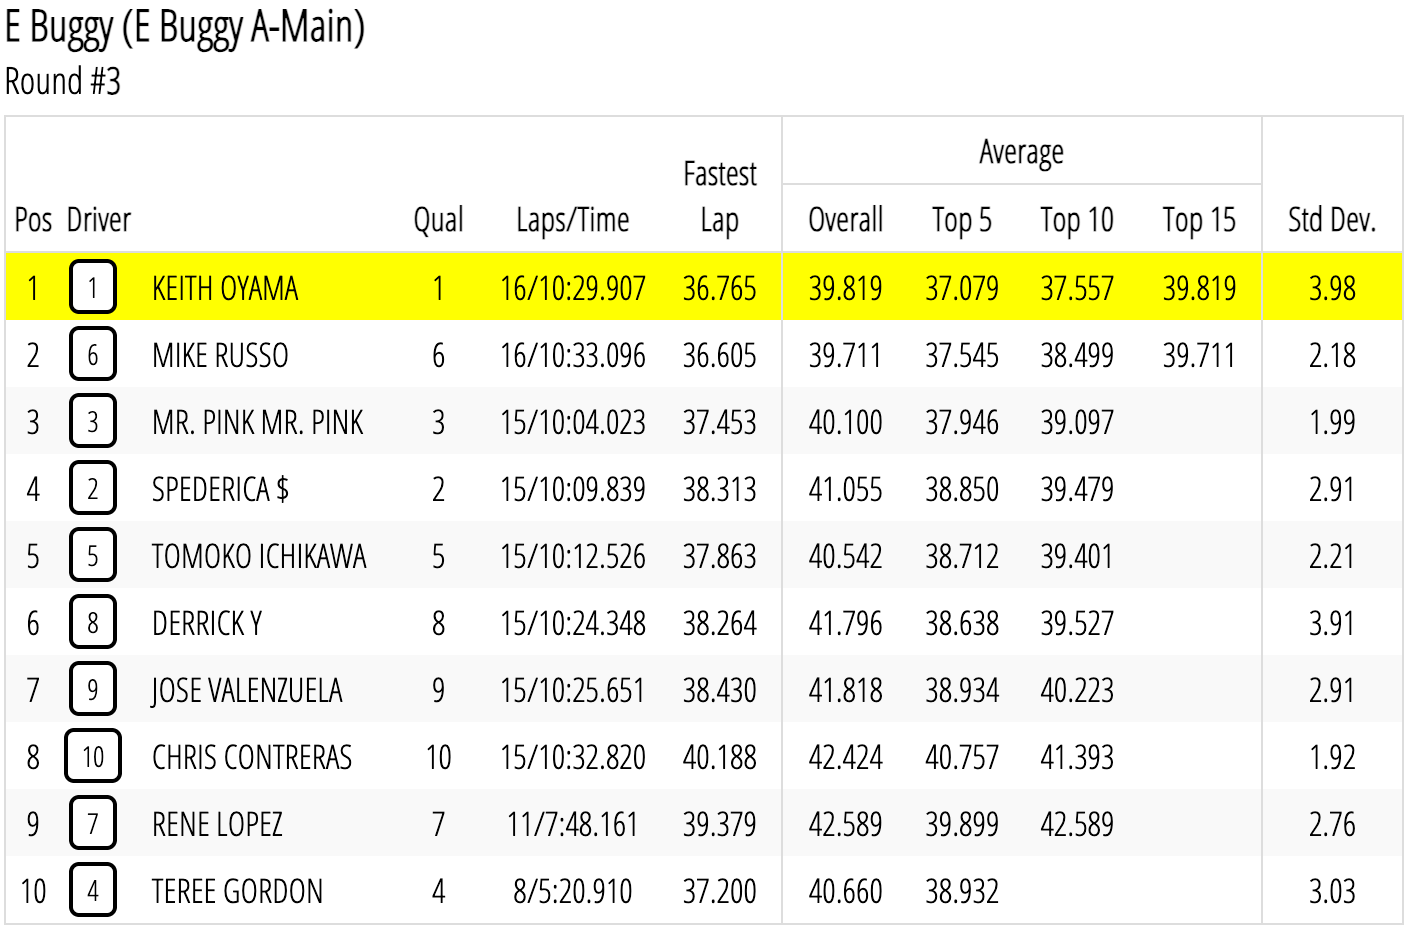1410x932 pixels.
Task: Select car number 5 badge for Tomoko Ichikawa
Action: tap(93, 555)
